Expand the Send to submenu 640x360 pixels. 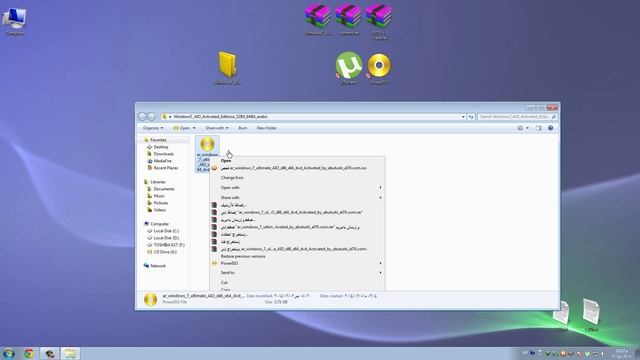click(x=297, y=273)
